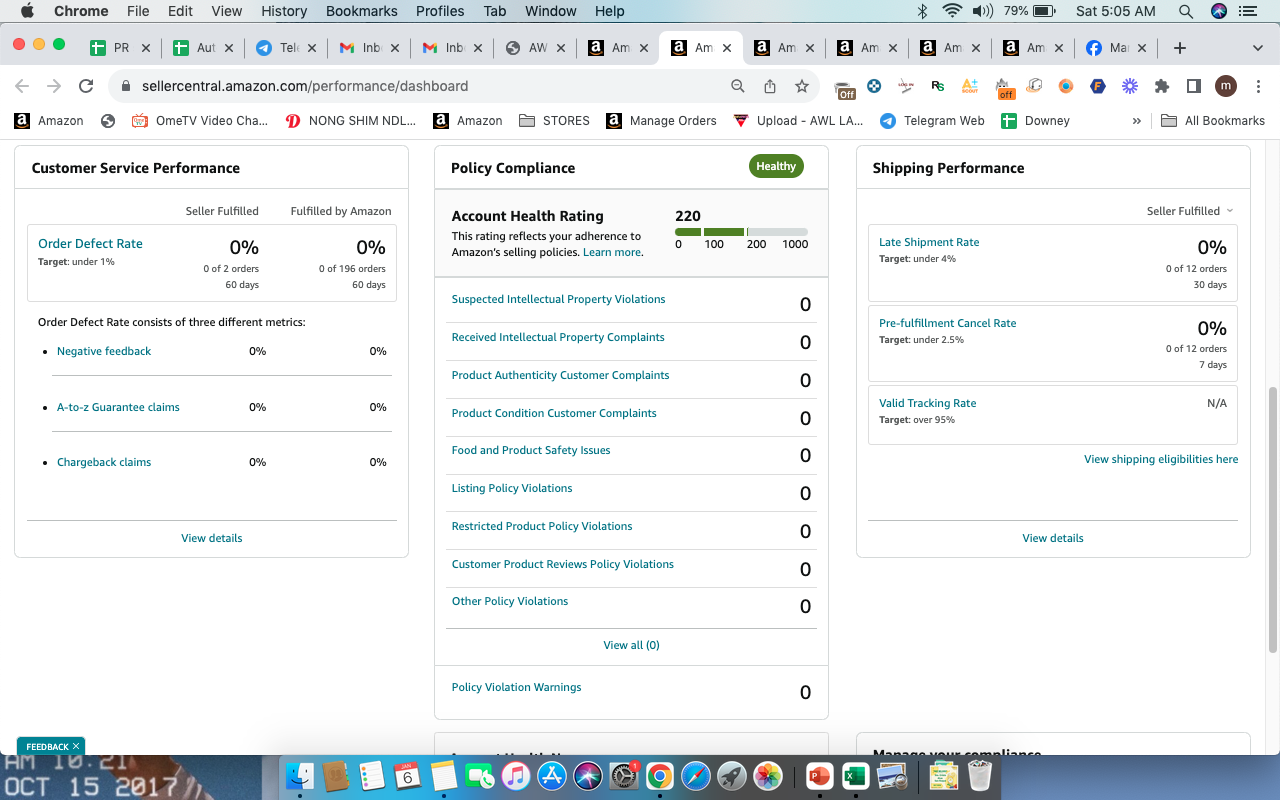1280x800 pixels.
Task: Click View shipping eligibilities here
Action: click(x=1161, y=459)
